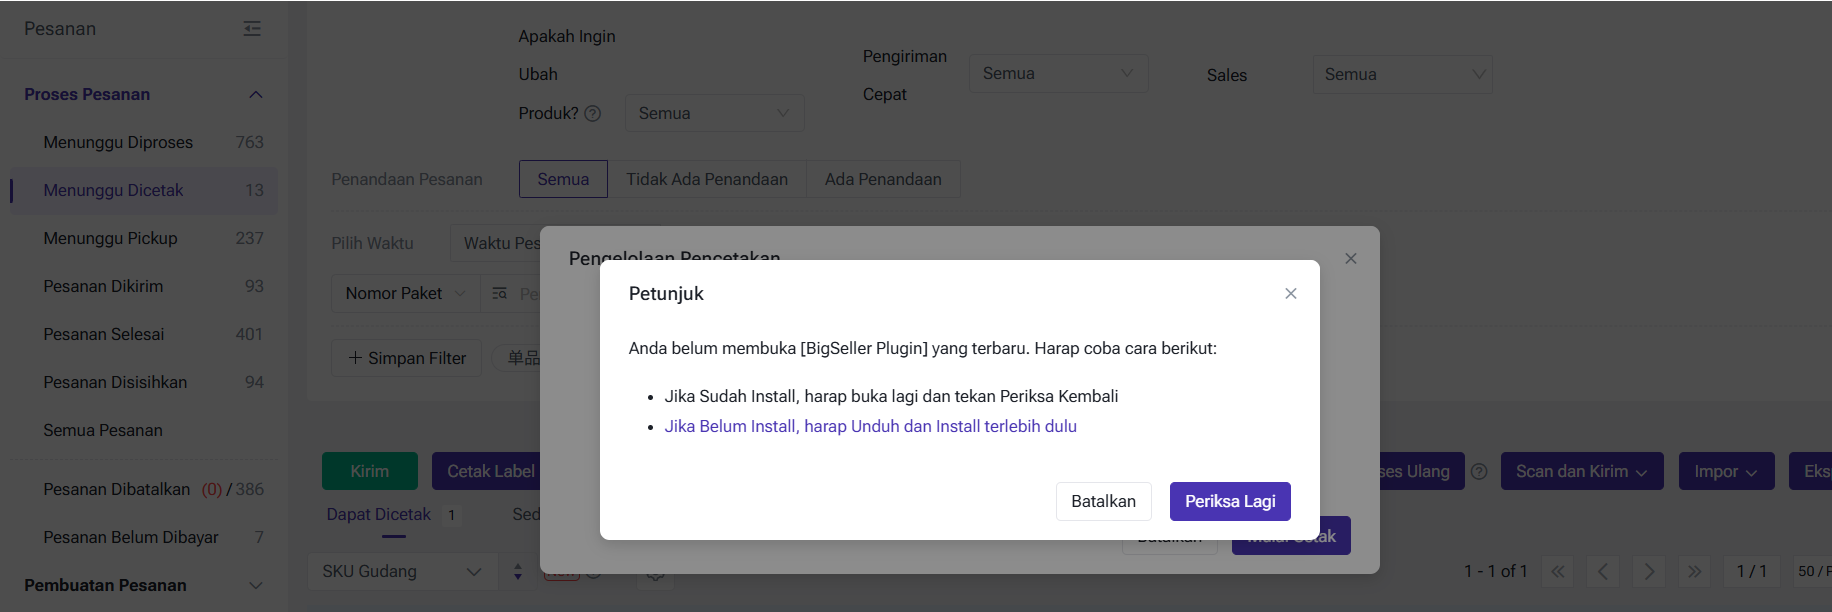Collapse the Proses Pesanan section
The width and height of the screenshot is (1832, 612).
(255, 95)
